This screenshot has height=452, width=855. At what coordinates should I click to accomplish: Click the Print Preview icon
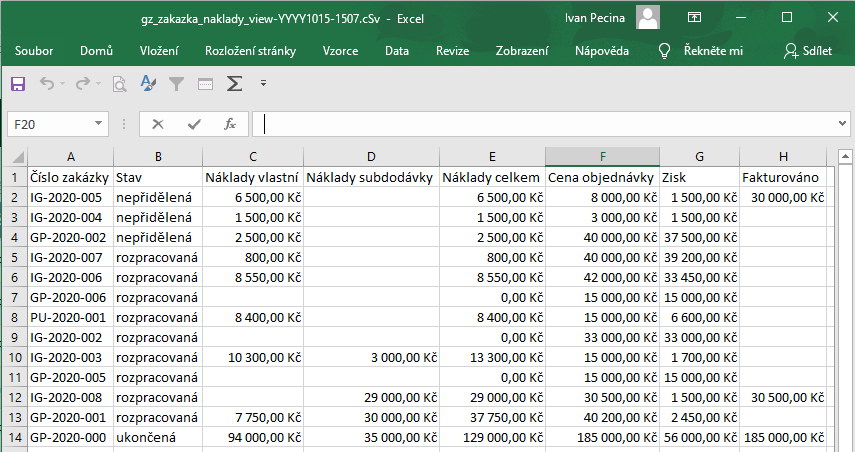click(119, 84)
